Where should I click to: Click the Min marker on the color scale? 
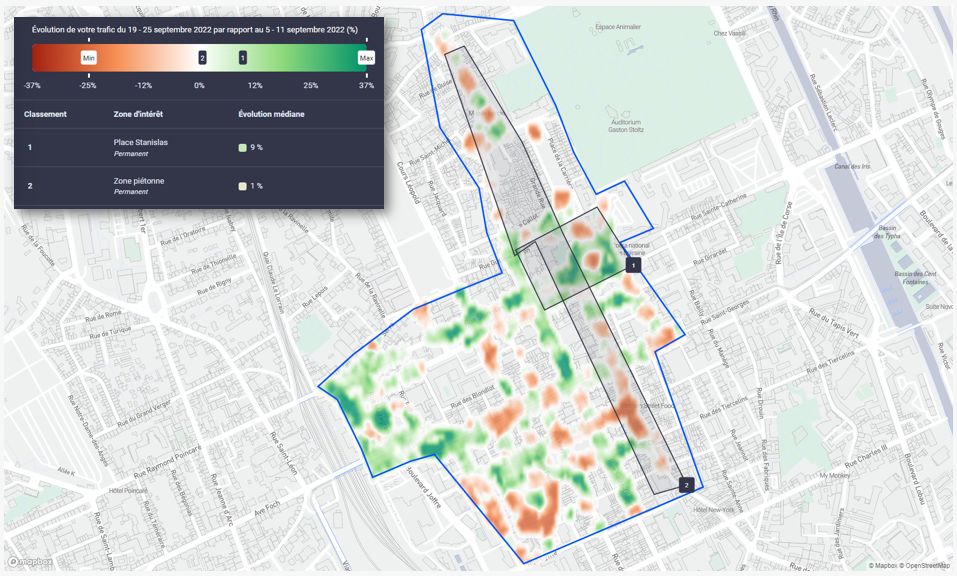pos(88,58)
